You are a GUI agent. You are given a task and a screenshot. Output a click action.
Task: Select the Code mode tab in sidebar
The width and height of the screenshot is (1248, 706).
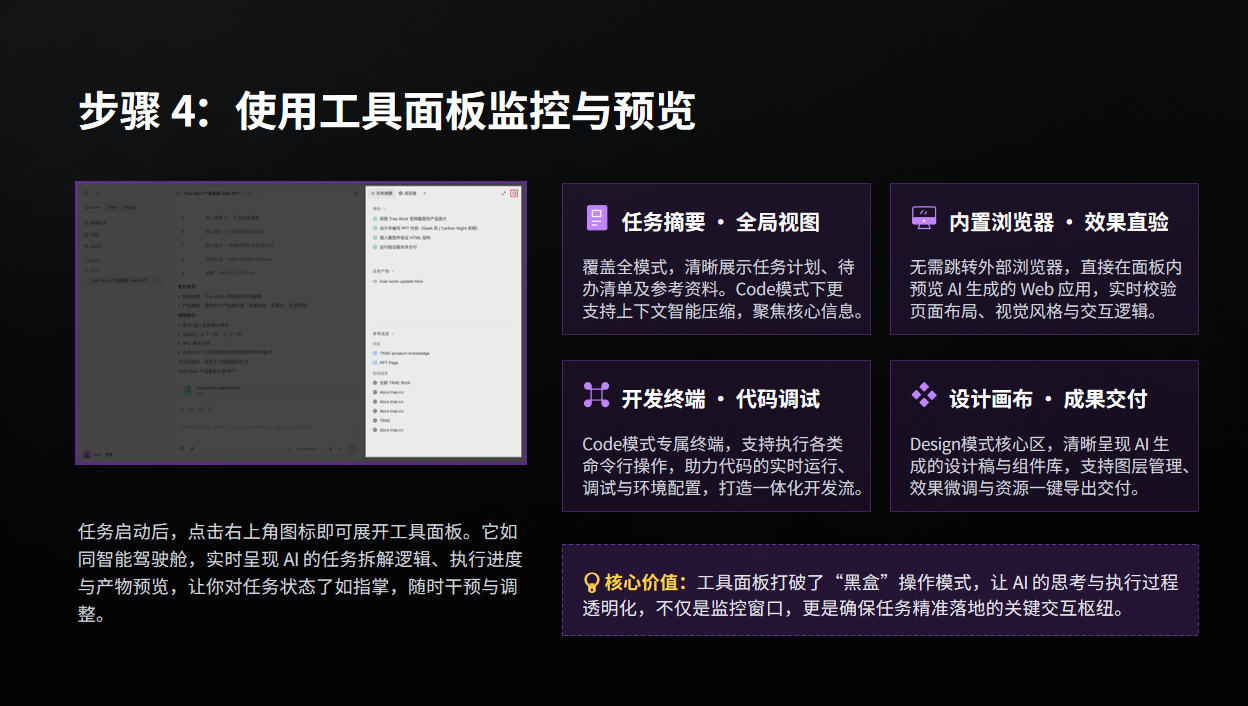point(111,207)
